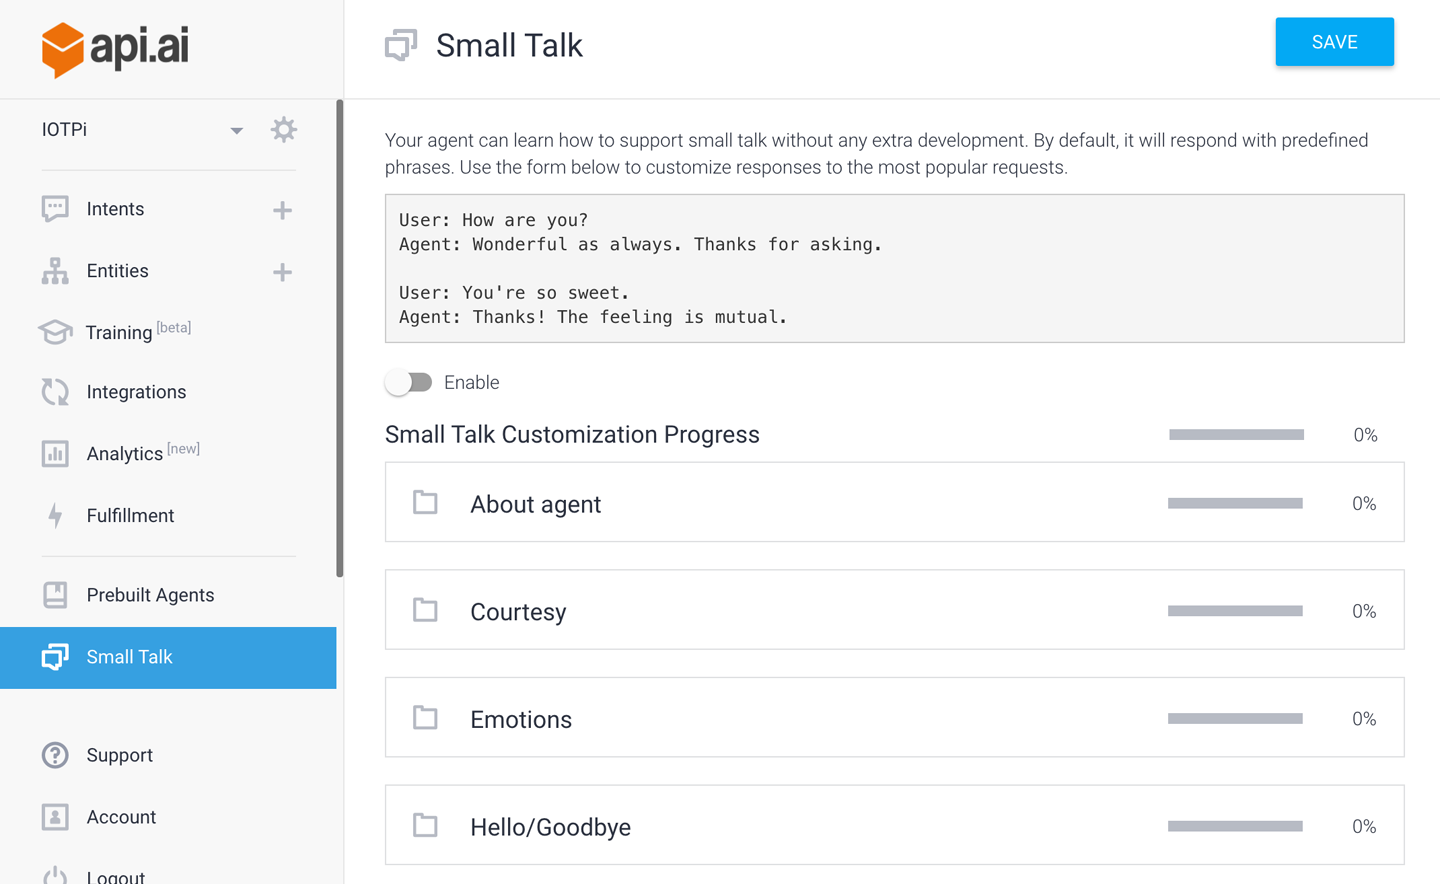Click the Integrations circular arrows icon
This screenshot has height=884, width=1440.
click(x=55, y=392)
